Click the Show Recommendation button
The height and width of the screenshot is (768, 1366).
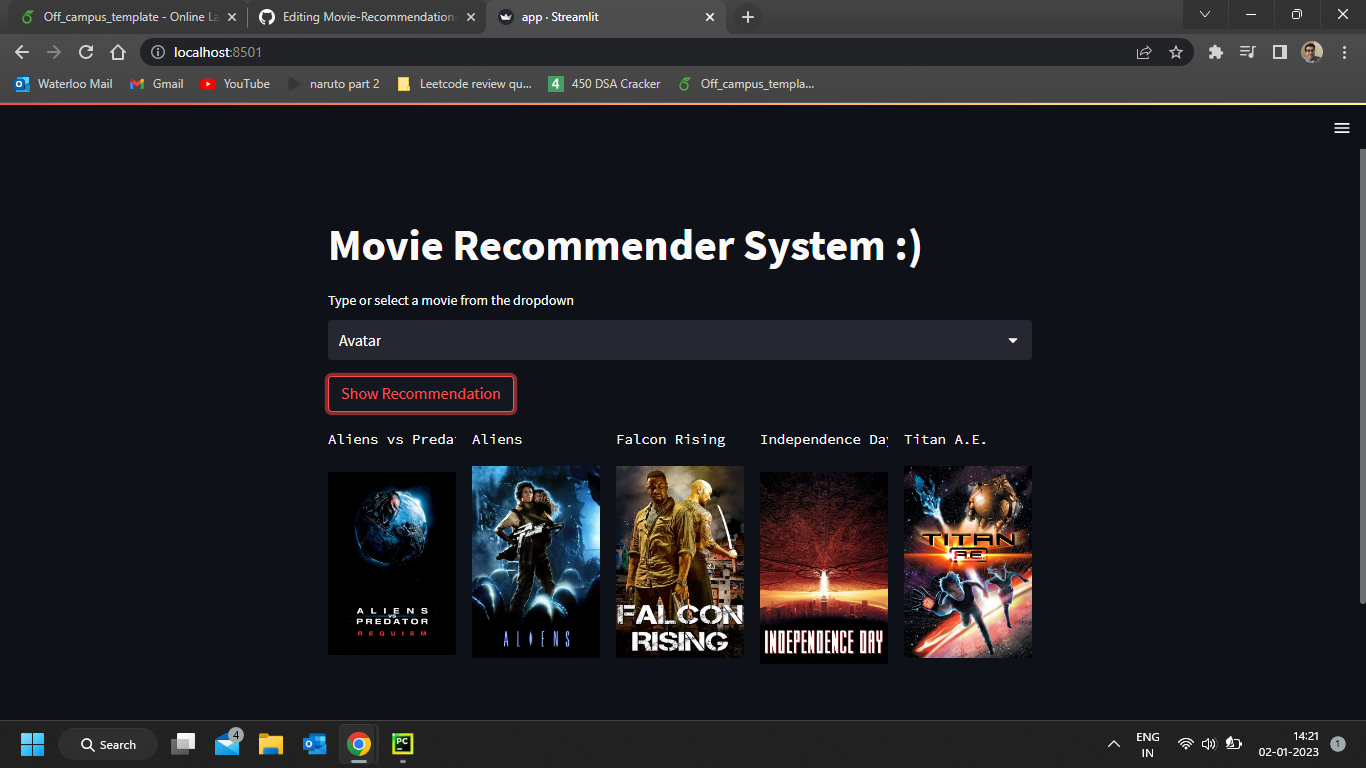[x=421, y=394]
